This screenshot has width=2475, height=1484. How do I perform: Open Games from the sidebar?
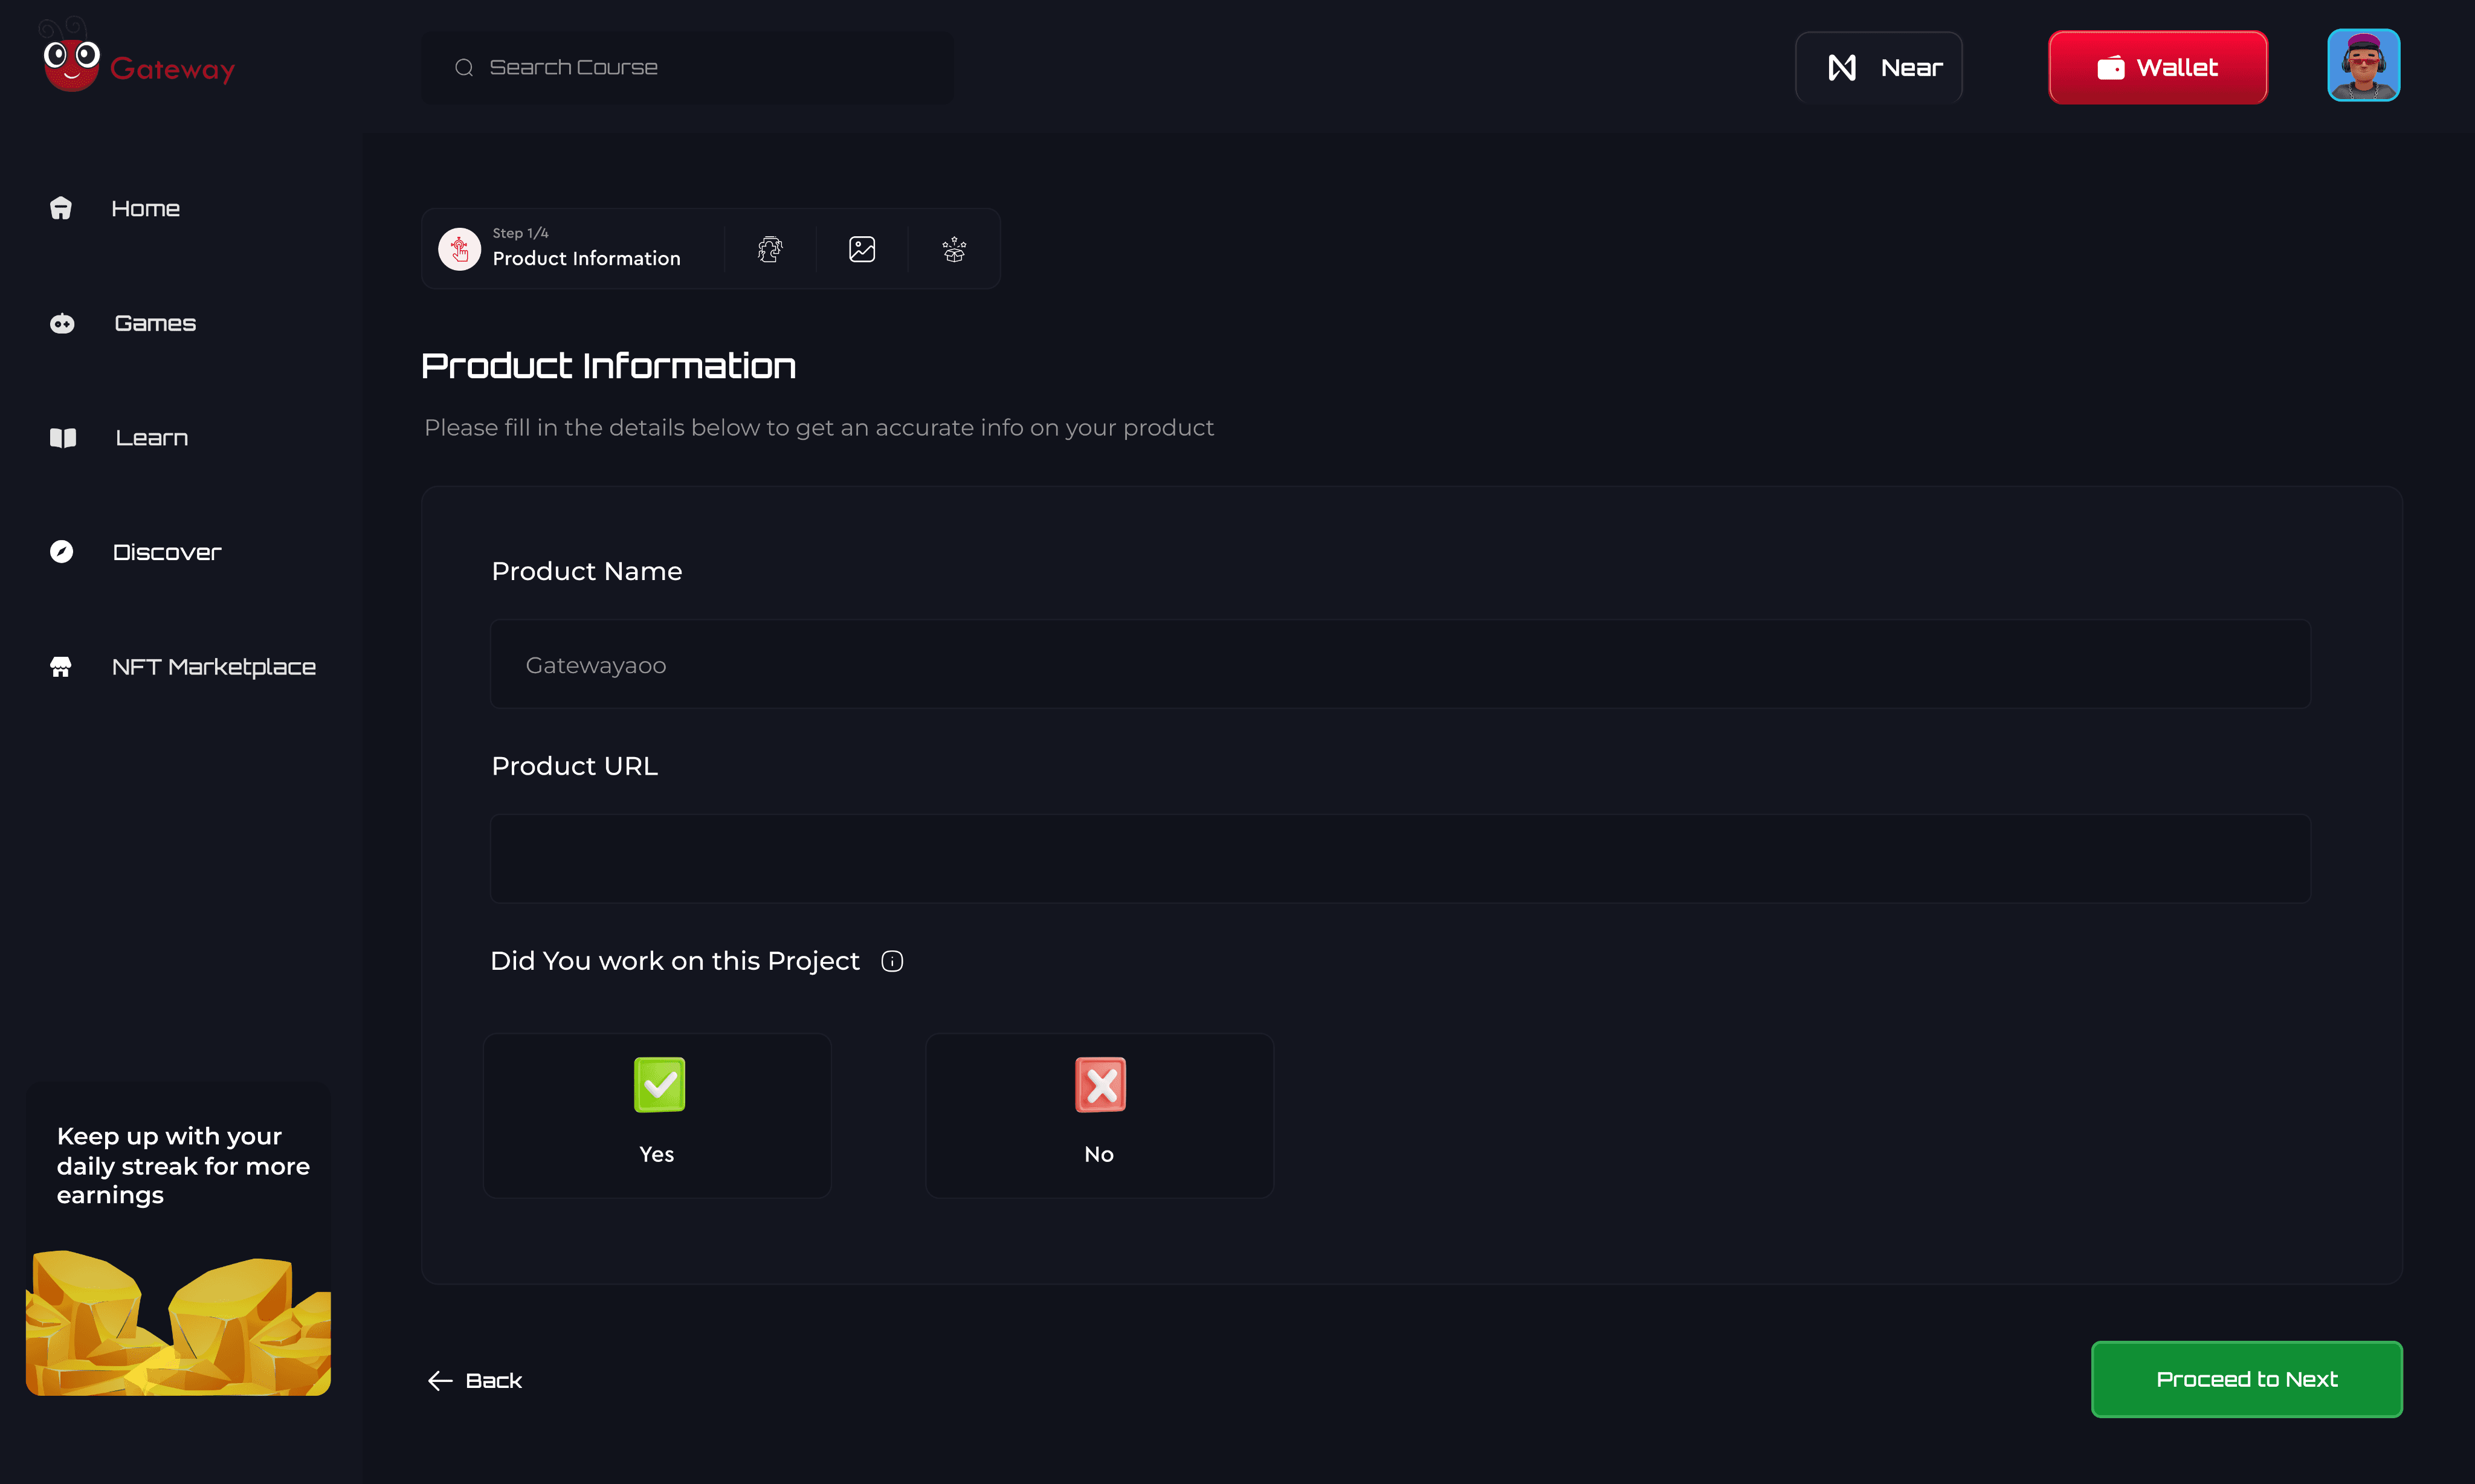[x=154, y=323]
